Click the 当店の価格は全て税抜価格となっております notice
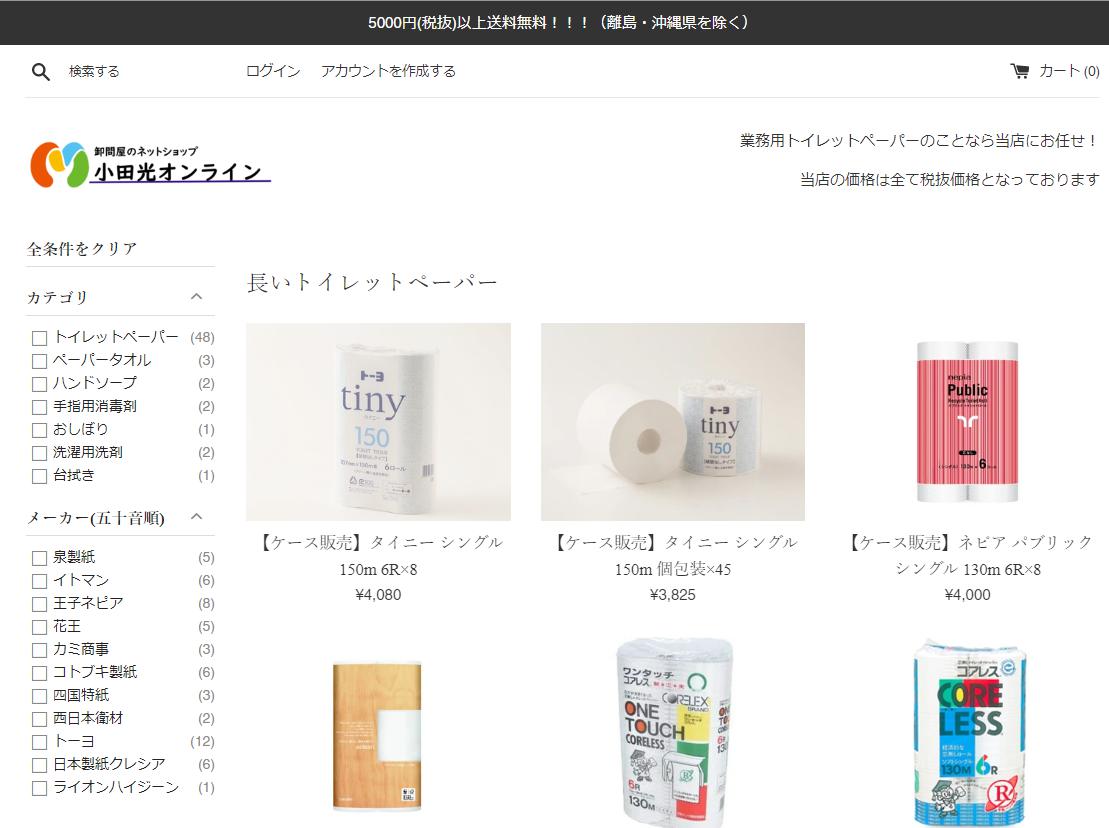This screenshot has width=1109, height=828. click(950, 180)
